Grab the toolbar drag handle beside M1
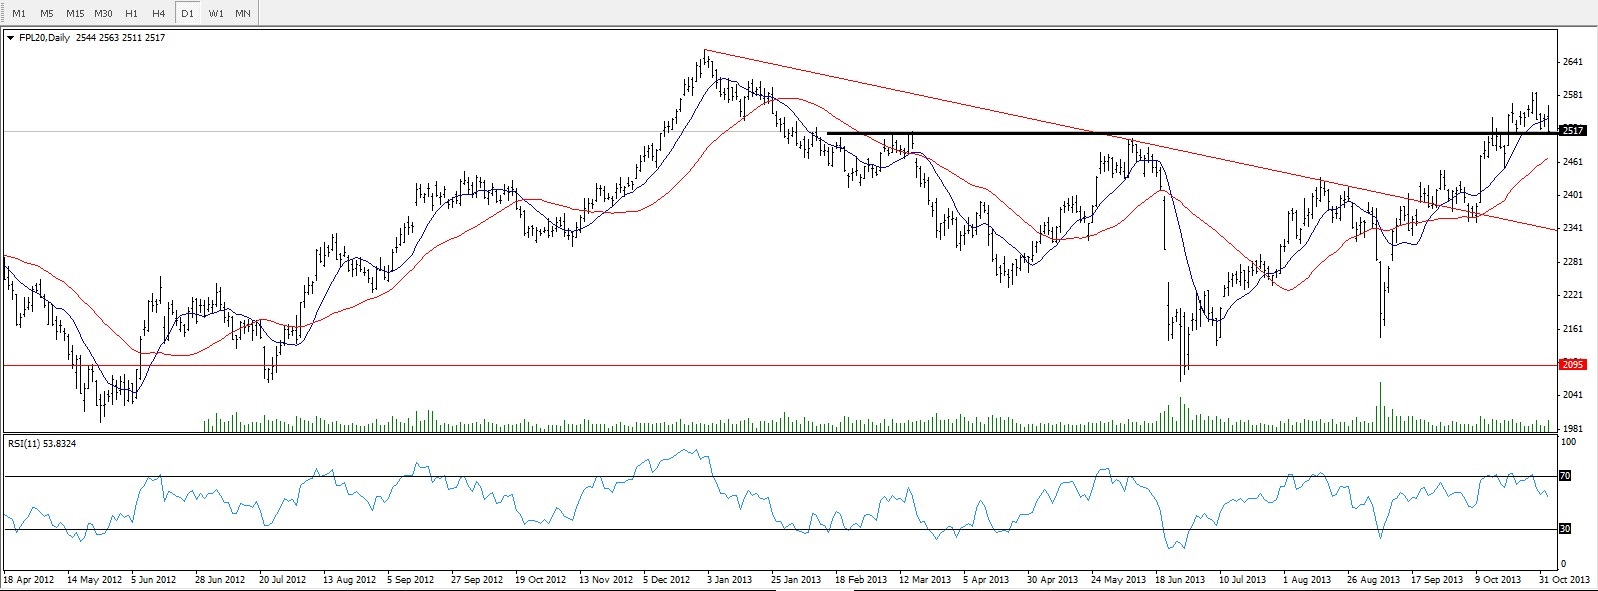This screenshot has width=1598, height=591. coord(4,13)
